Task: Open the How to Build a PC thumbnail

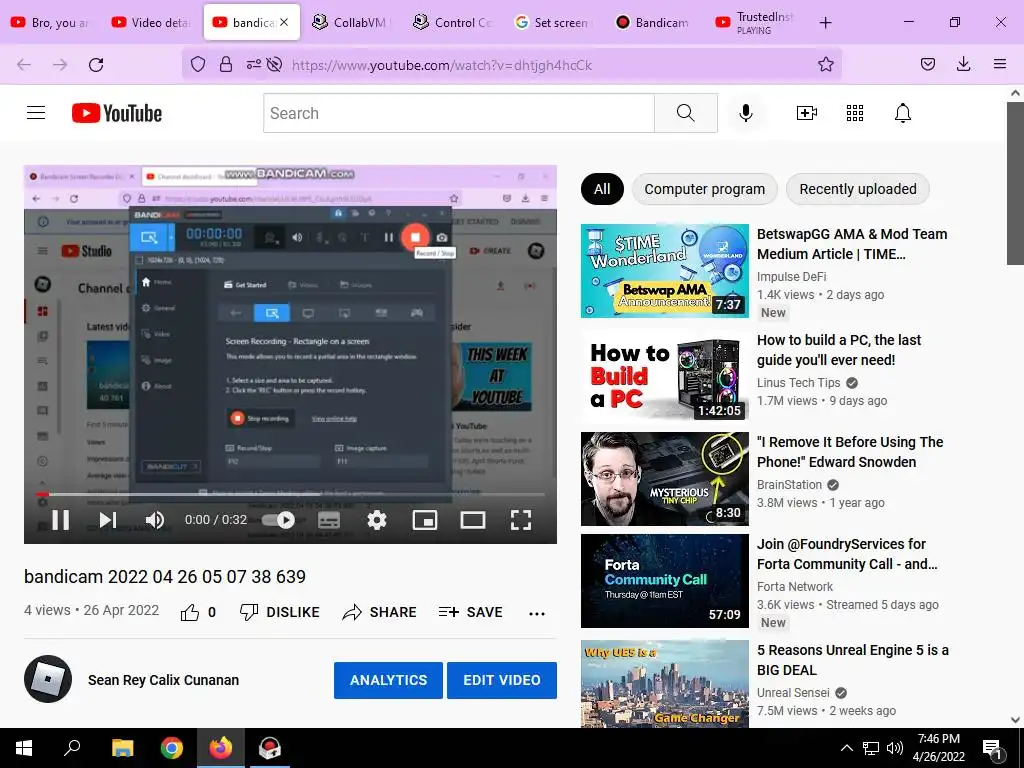Action: (665, 375)
